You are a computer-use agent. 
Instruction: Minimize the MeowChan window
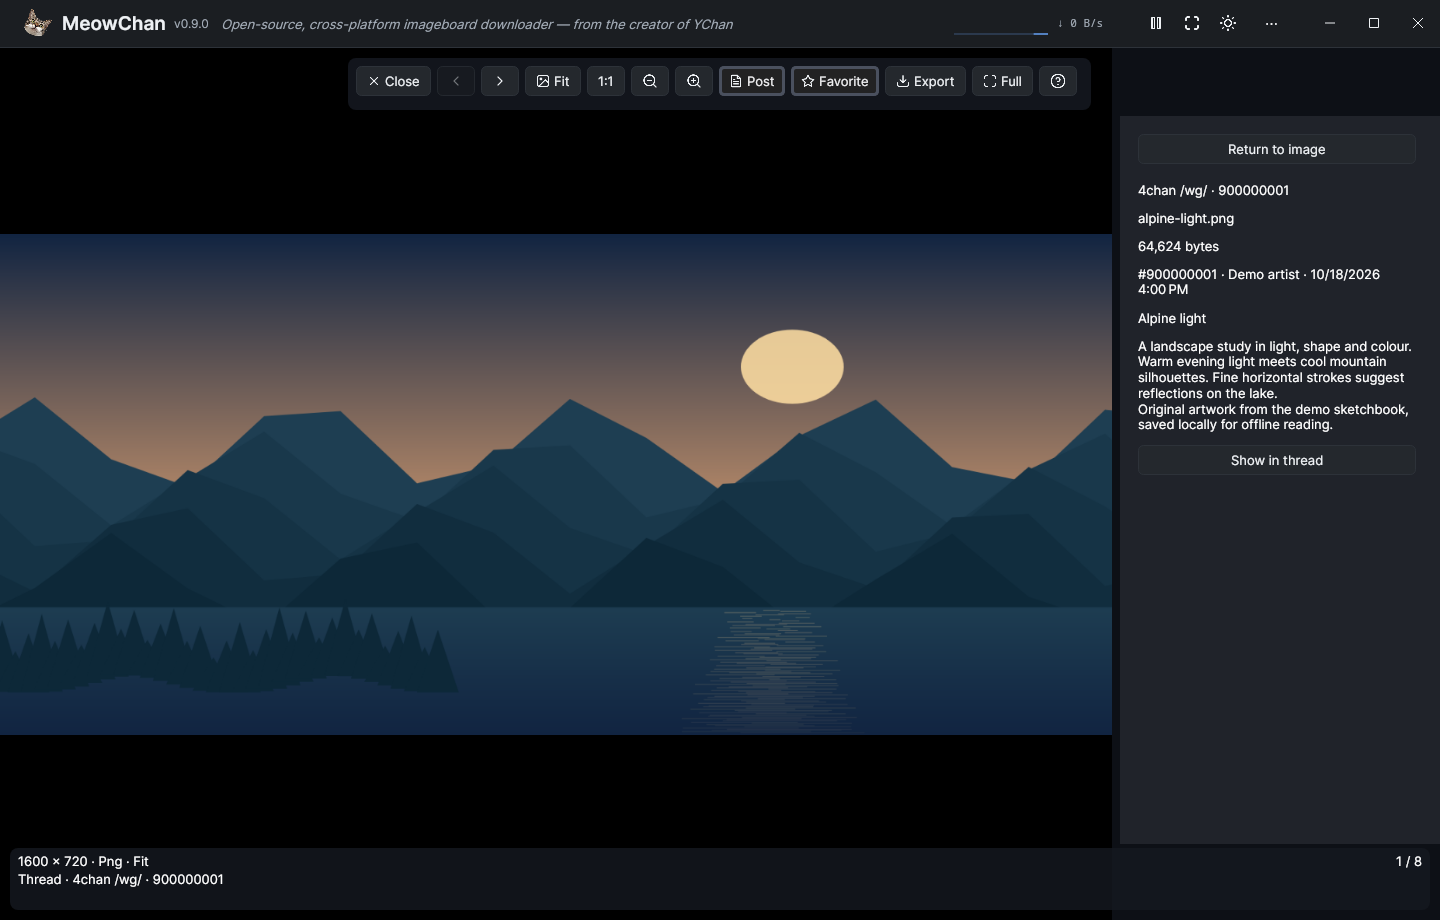1330,23
